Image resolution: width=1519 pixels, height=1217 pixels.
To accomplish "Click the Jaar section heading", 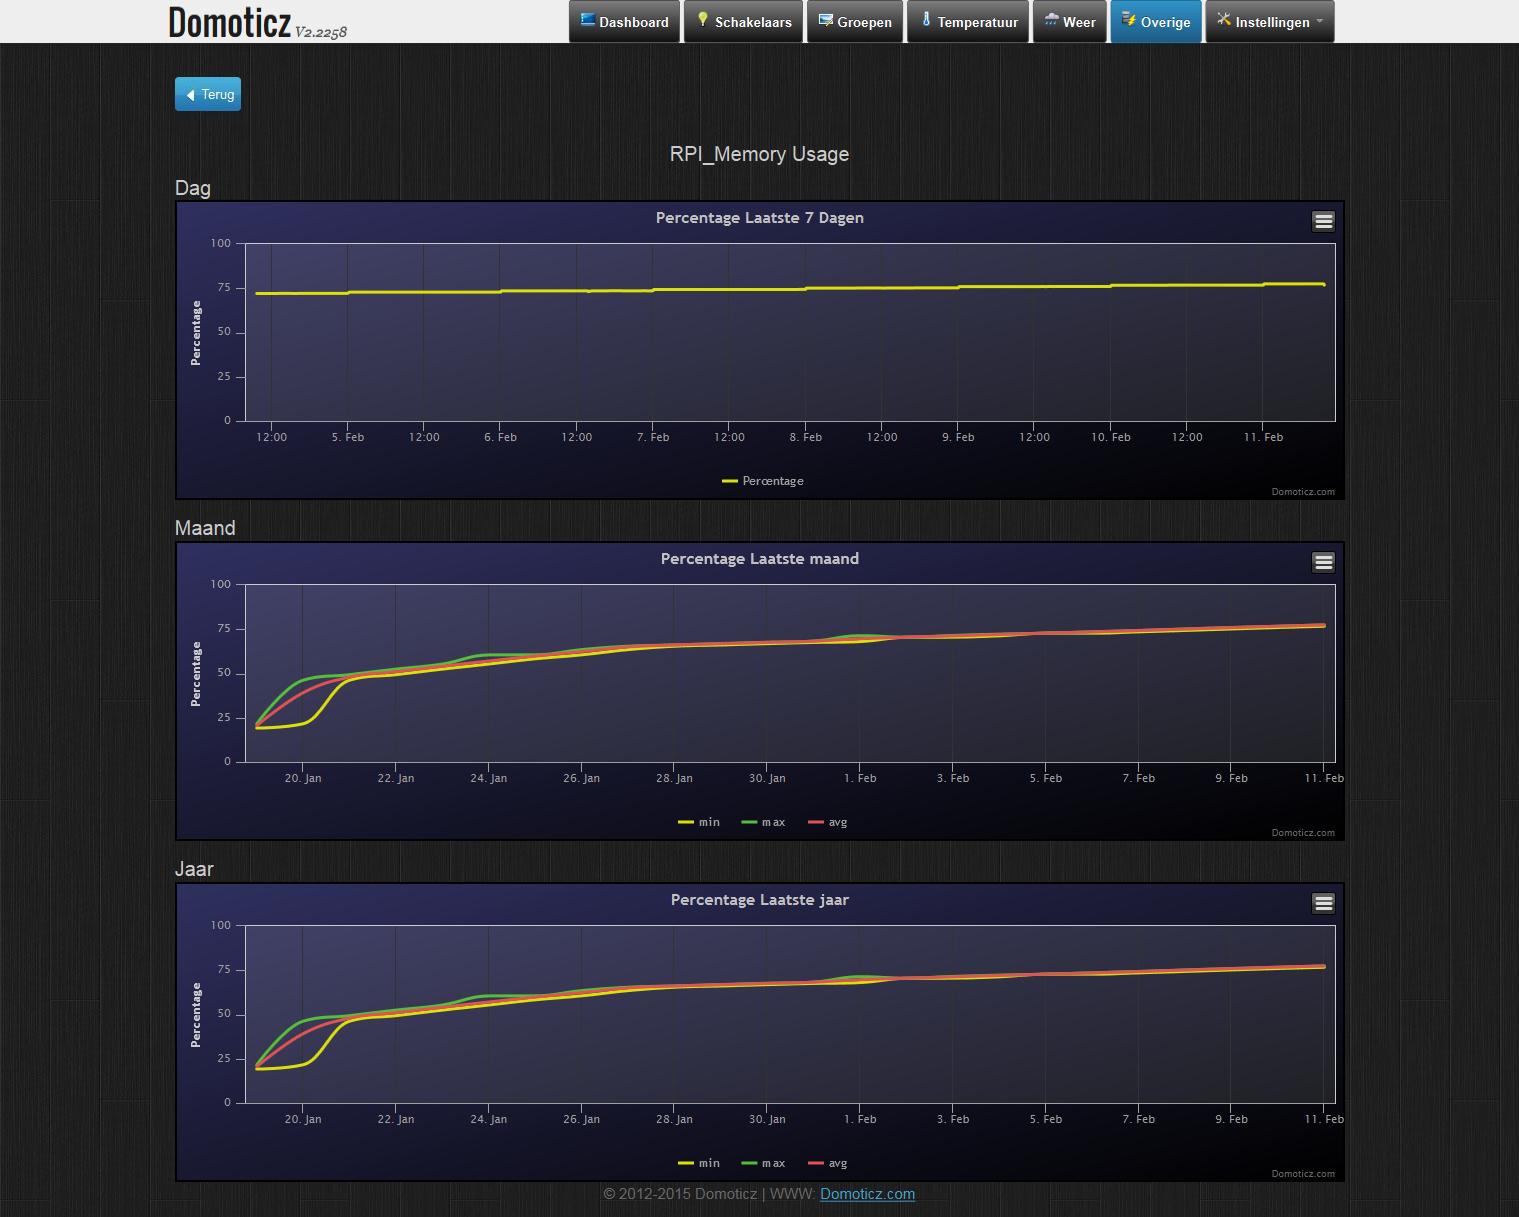I will pyautogui.click(x=194, y=869).
